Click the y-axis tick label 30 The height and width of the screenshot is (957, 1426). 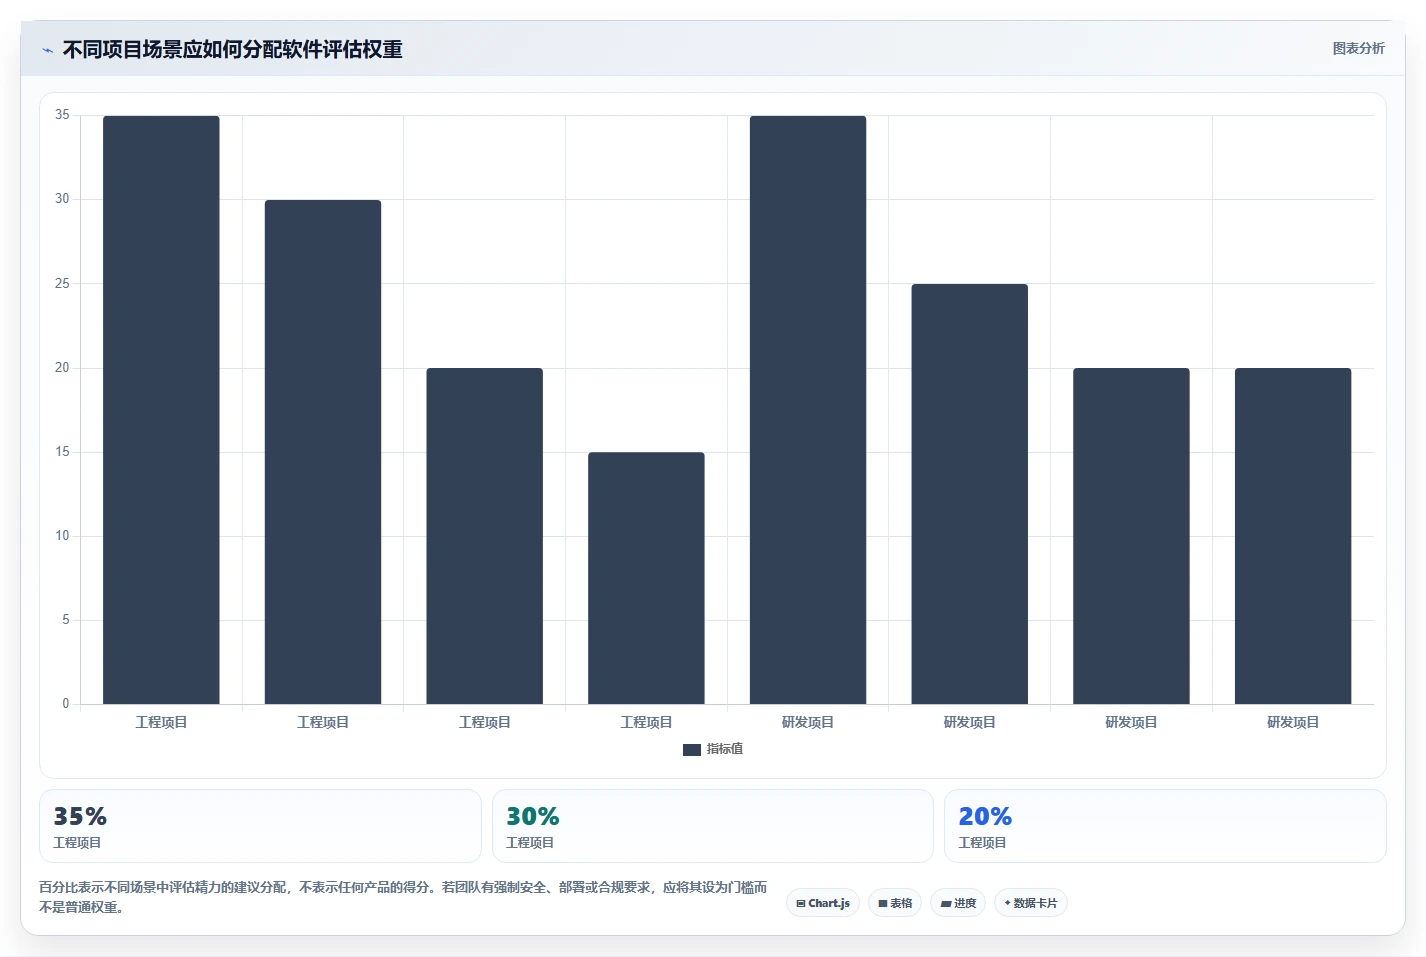(62, 199)
